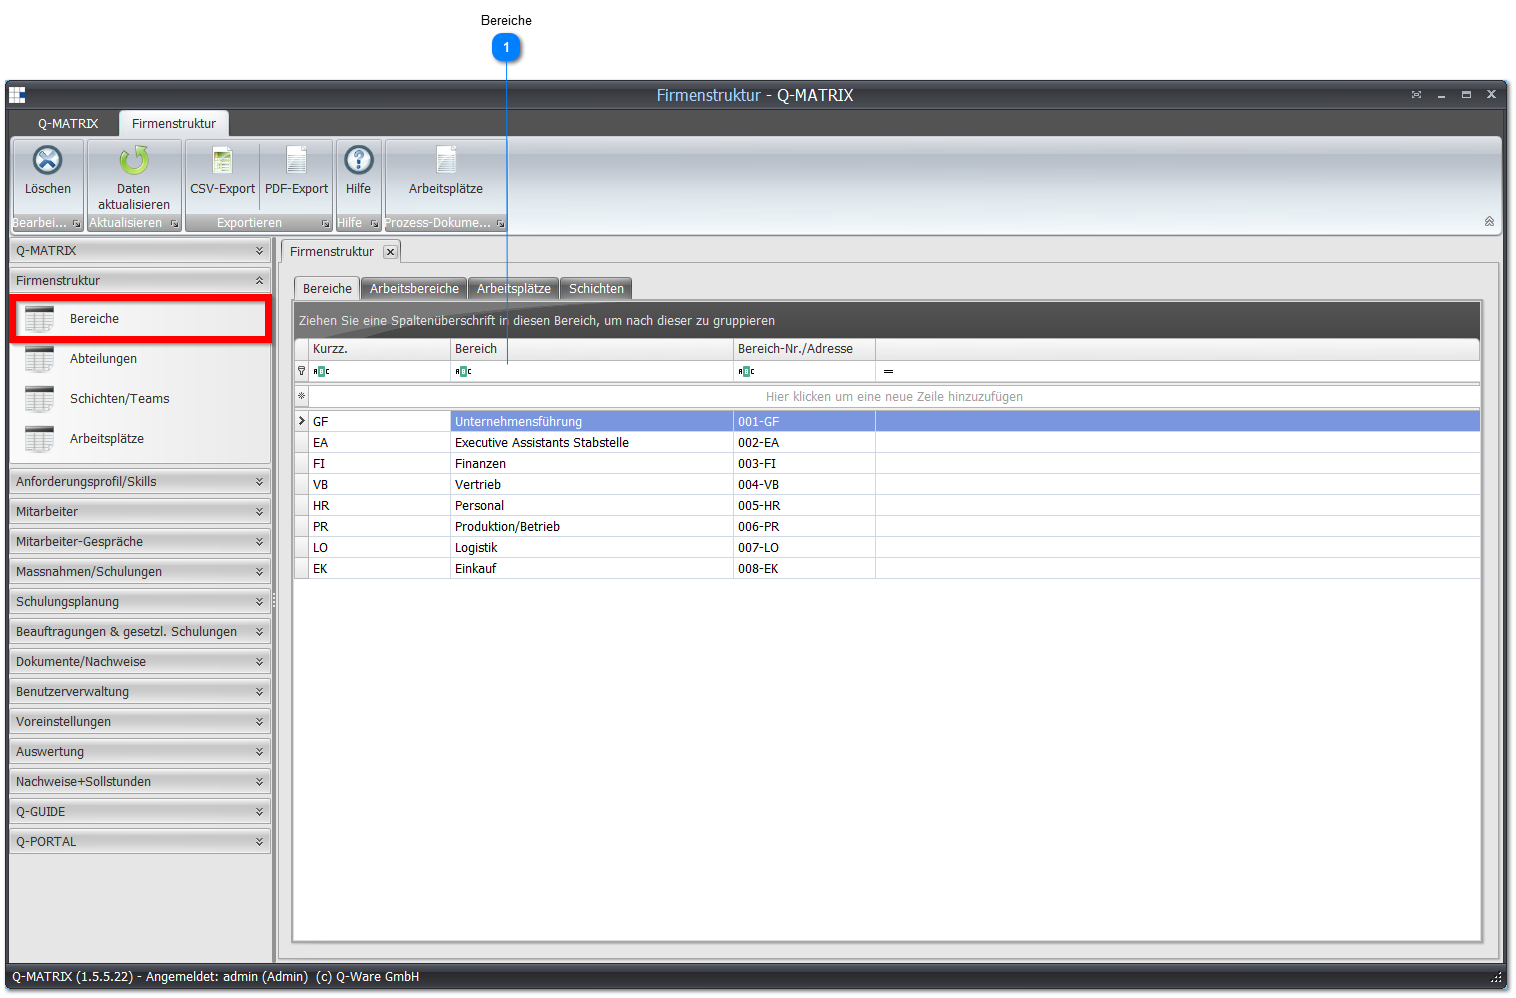The height and width of the screenshot is (998, 1516).
Task: Open the Arbeitsplätze process document icon
Action: pyautogui.click(x=446, y=160)
